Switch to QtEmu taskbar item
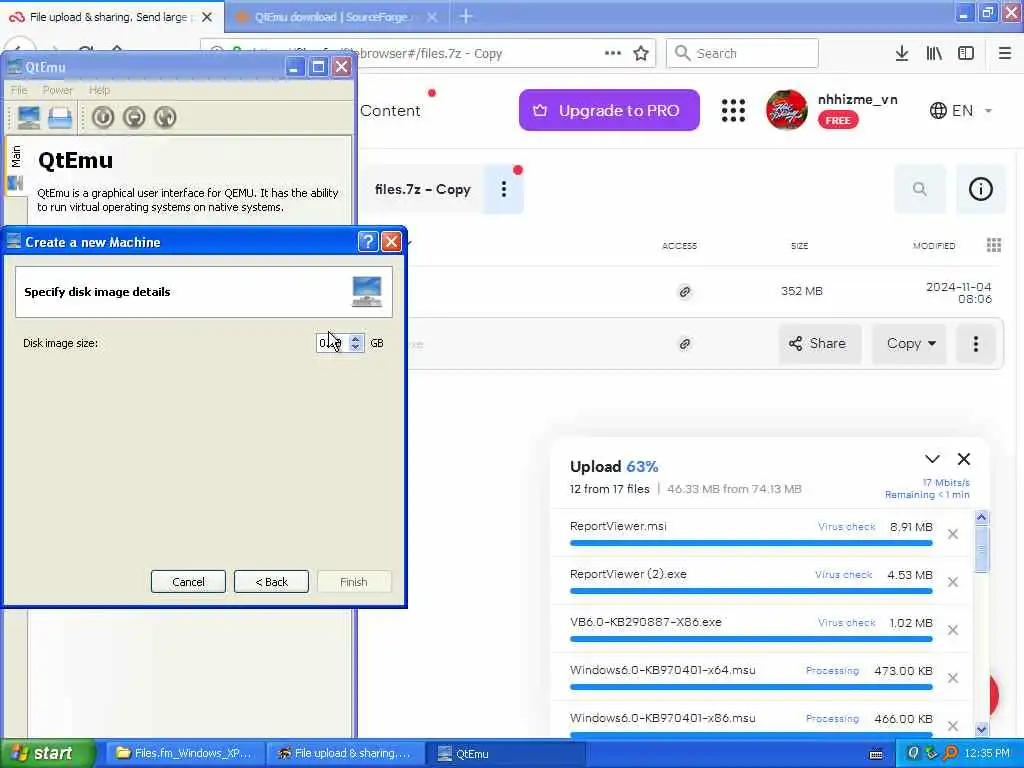Image resolution: width=1024 pixels, height=768 pixels. 505,754
